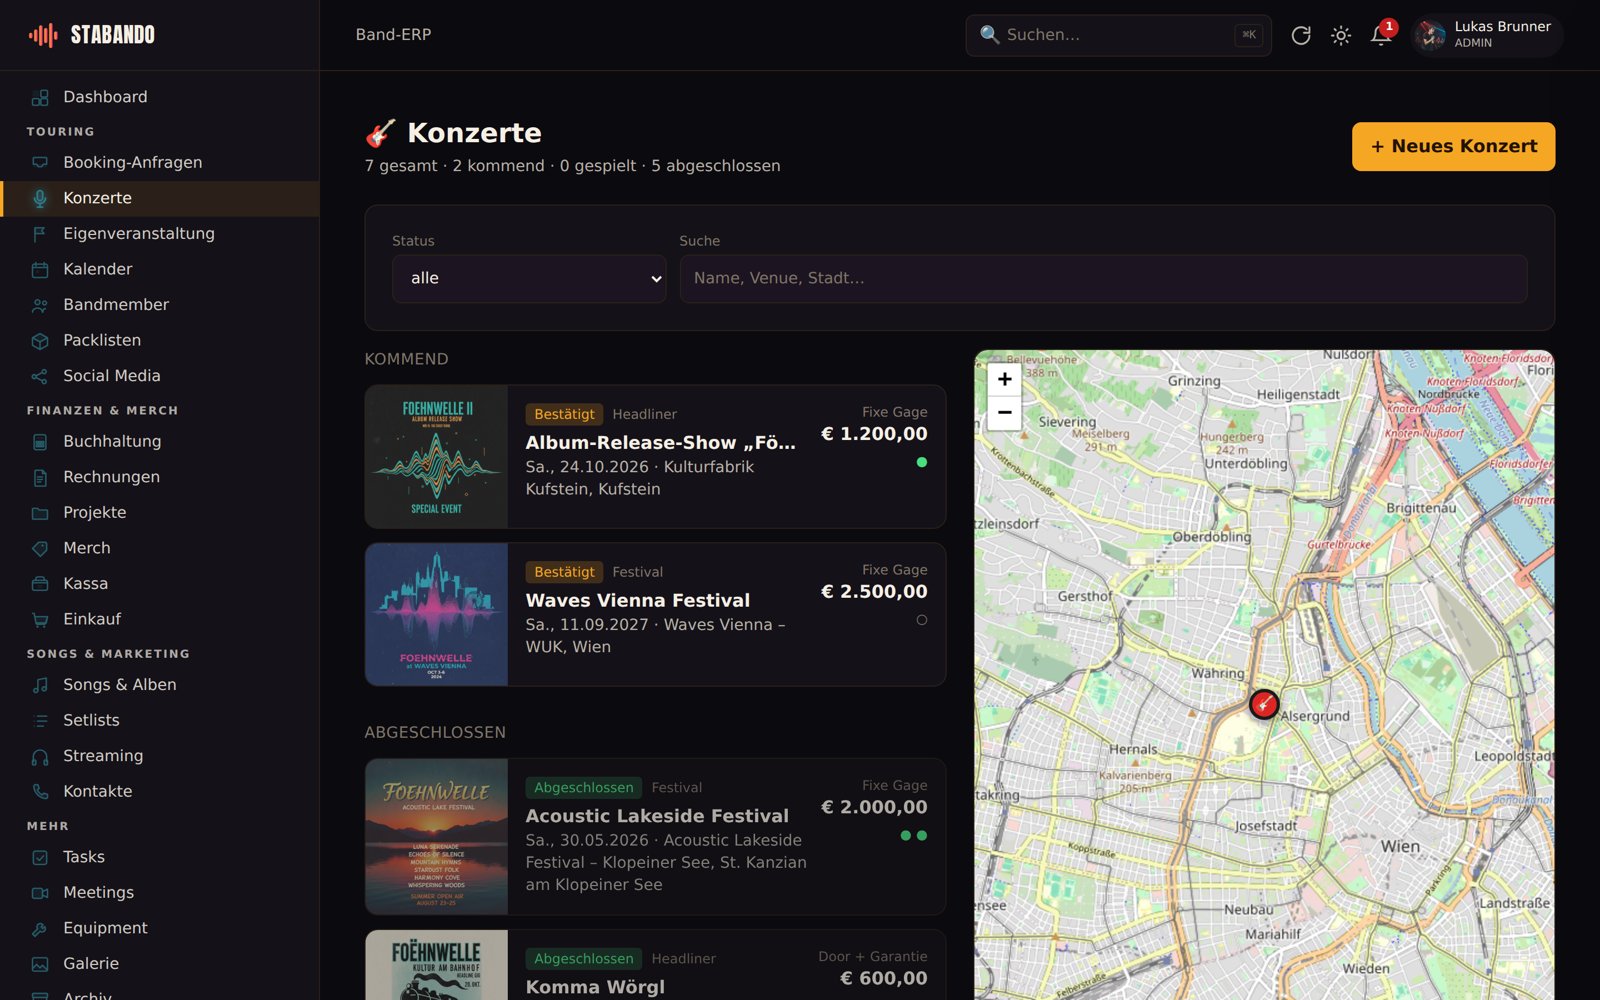Click the Waves Vienna poster thumbnail
Viewport: 1600px width, 1000px height.
click(x=436, y=614)
